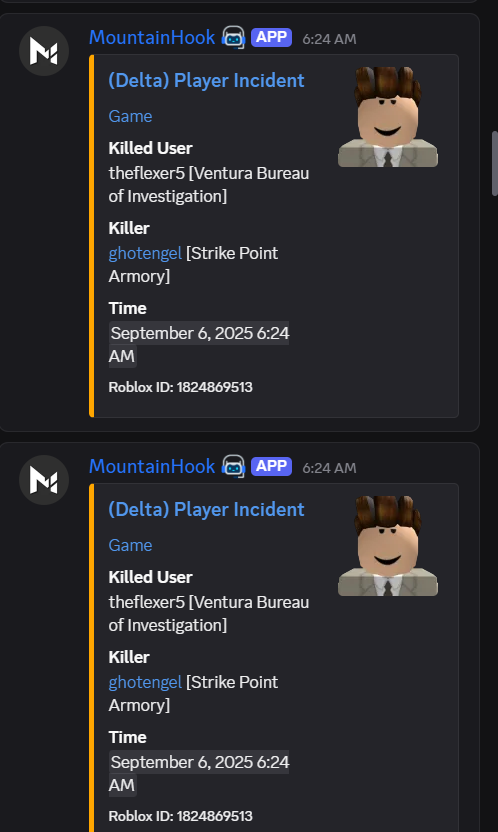Click the bot headset icon in first message

click(x=233, y=38)
